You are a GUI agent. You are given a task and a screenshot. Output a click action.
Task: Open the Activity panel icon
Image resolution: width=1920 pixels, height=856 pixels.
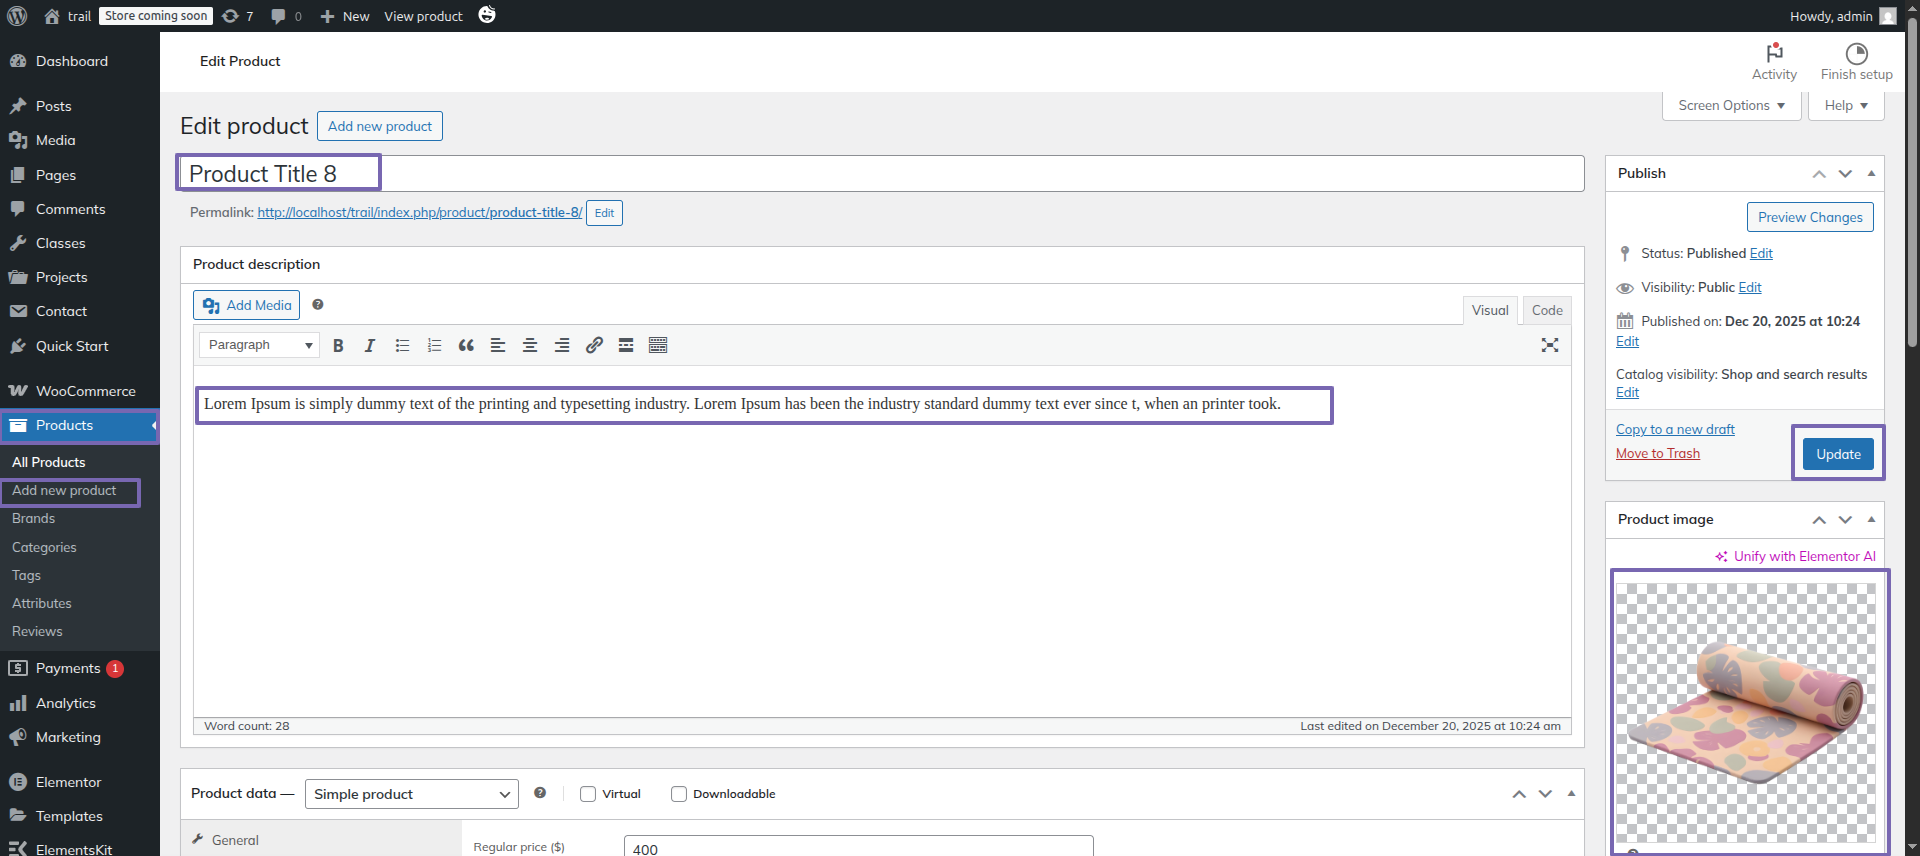coord(1774,61)
